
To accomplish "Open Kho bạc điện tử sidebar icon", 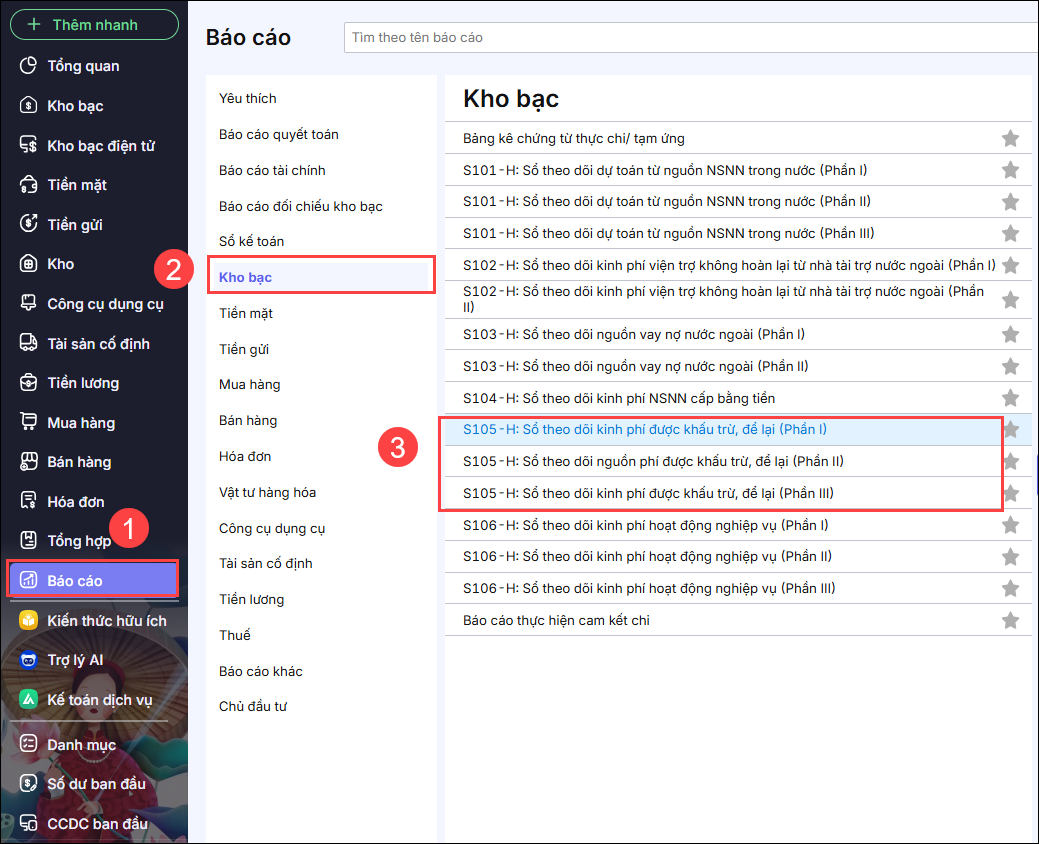I will 29,146.
